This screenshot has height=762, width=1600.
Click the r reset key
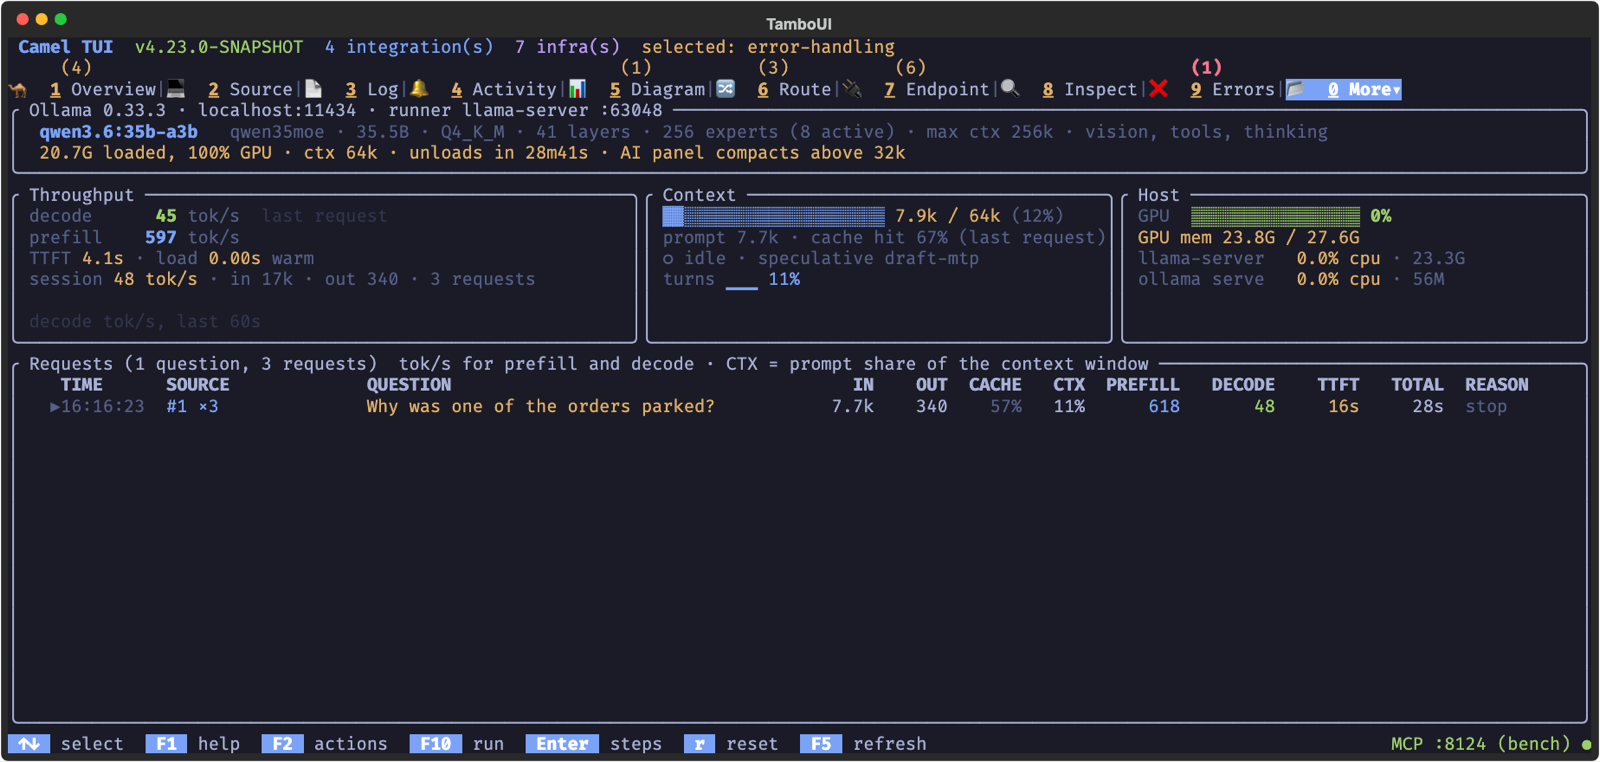(699, 744)
